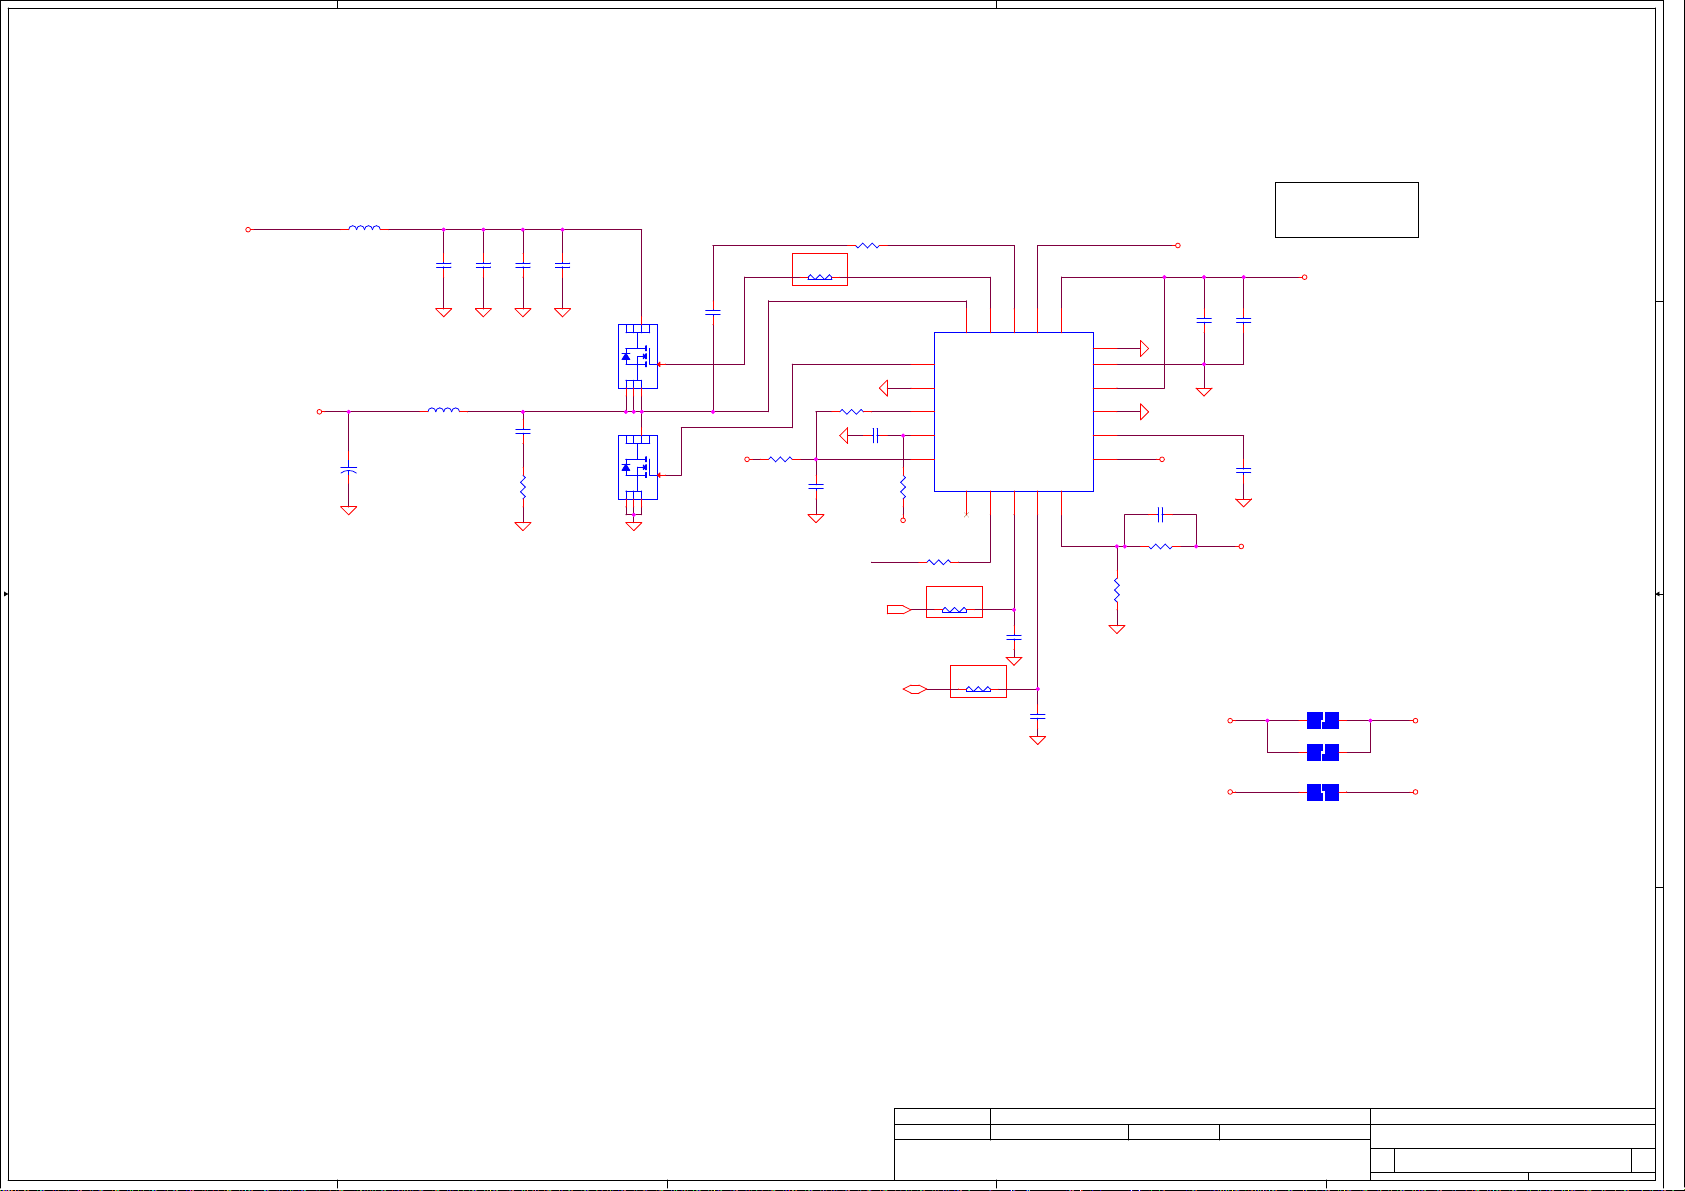Click the bottom standalone blue jumper pad
The width and height of the screenshot is (1685, 1191).
click(x=1323, y=792)
